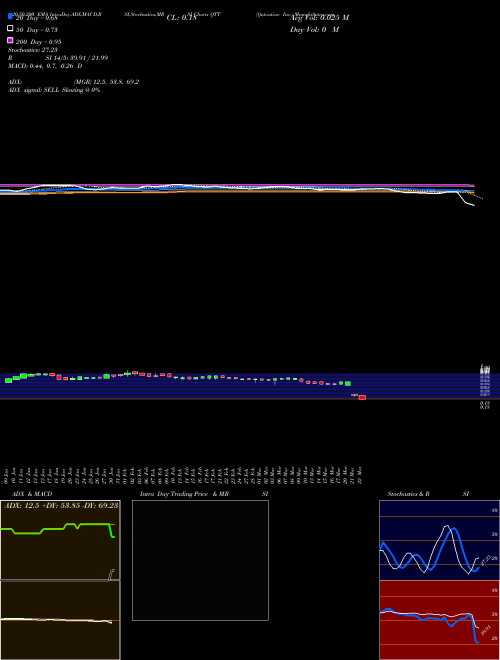
Task: Select the '200 Day - 0.95' label
Action: coord(39,42)
